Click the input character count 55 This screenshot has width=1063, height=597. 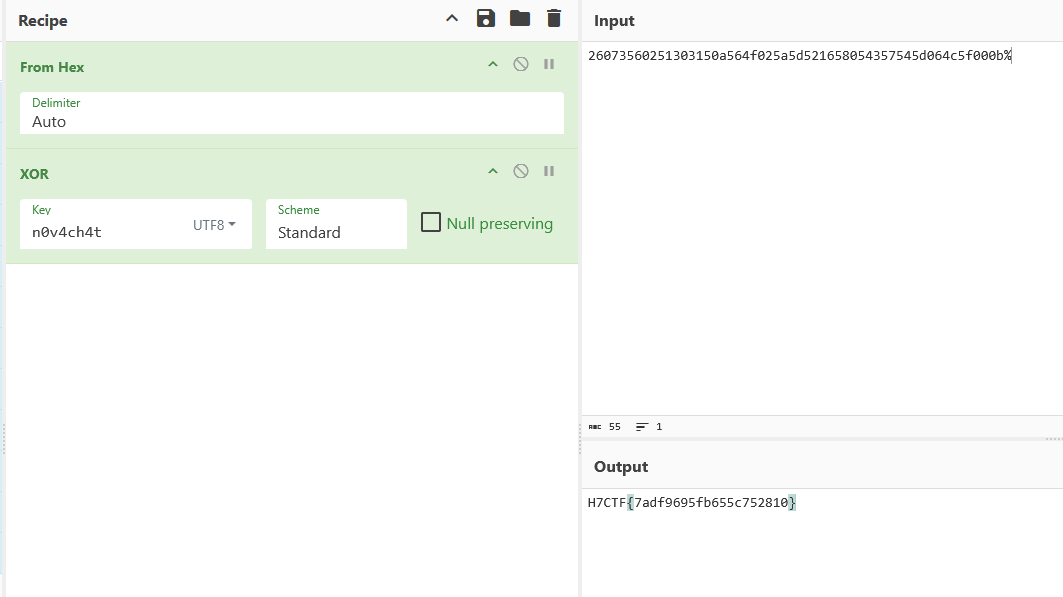click(605, 427)
